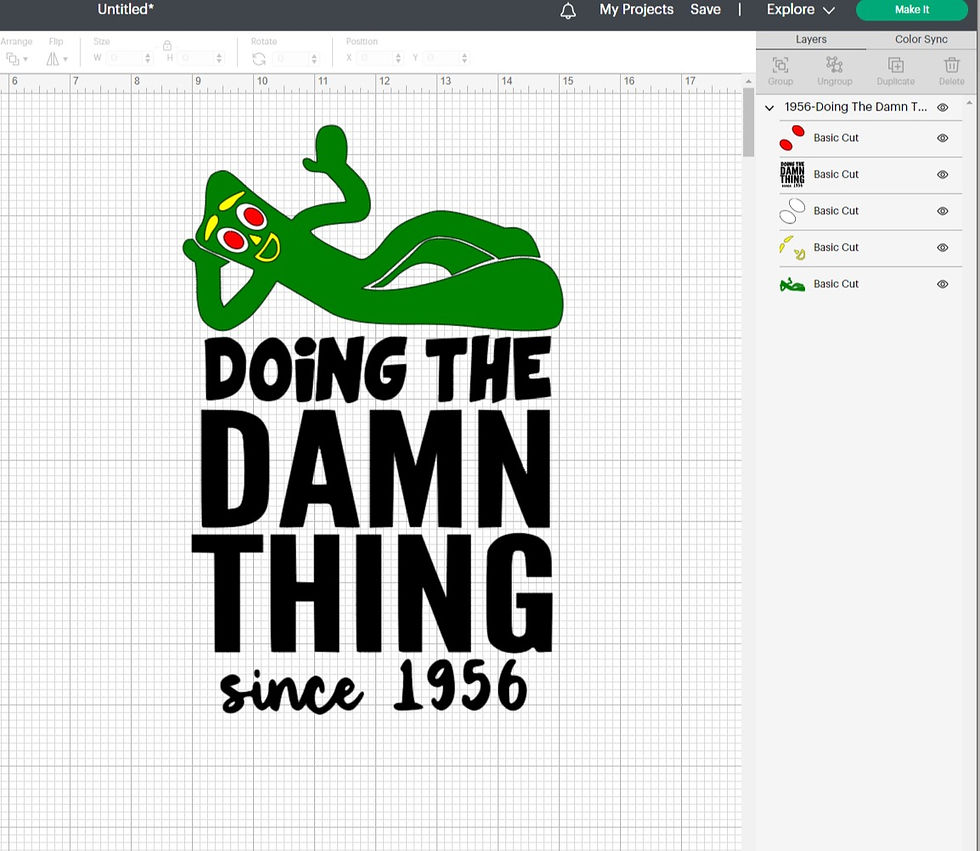Click the 1956-Doing The Damn T... group name
Viewport: 980px width, 851px height.
(x=856, y=107)
